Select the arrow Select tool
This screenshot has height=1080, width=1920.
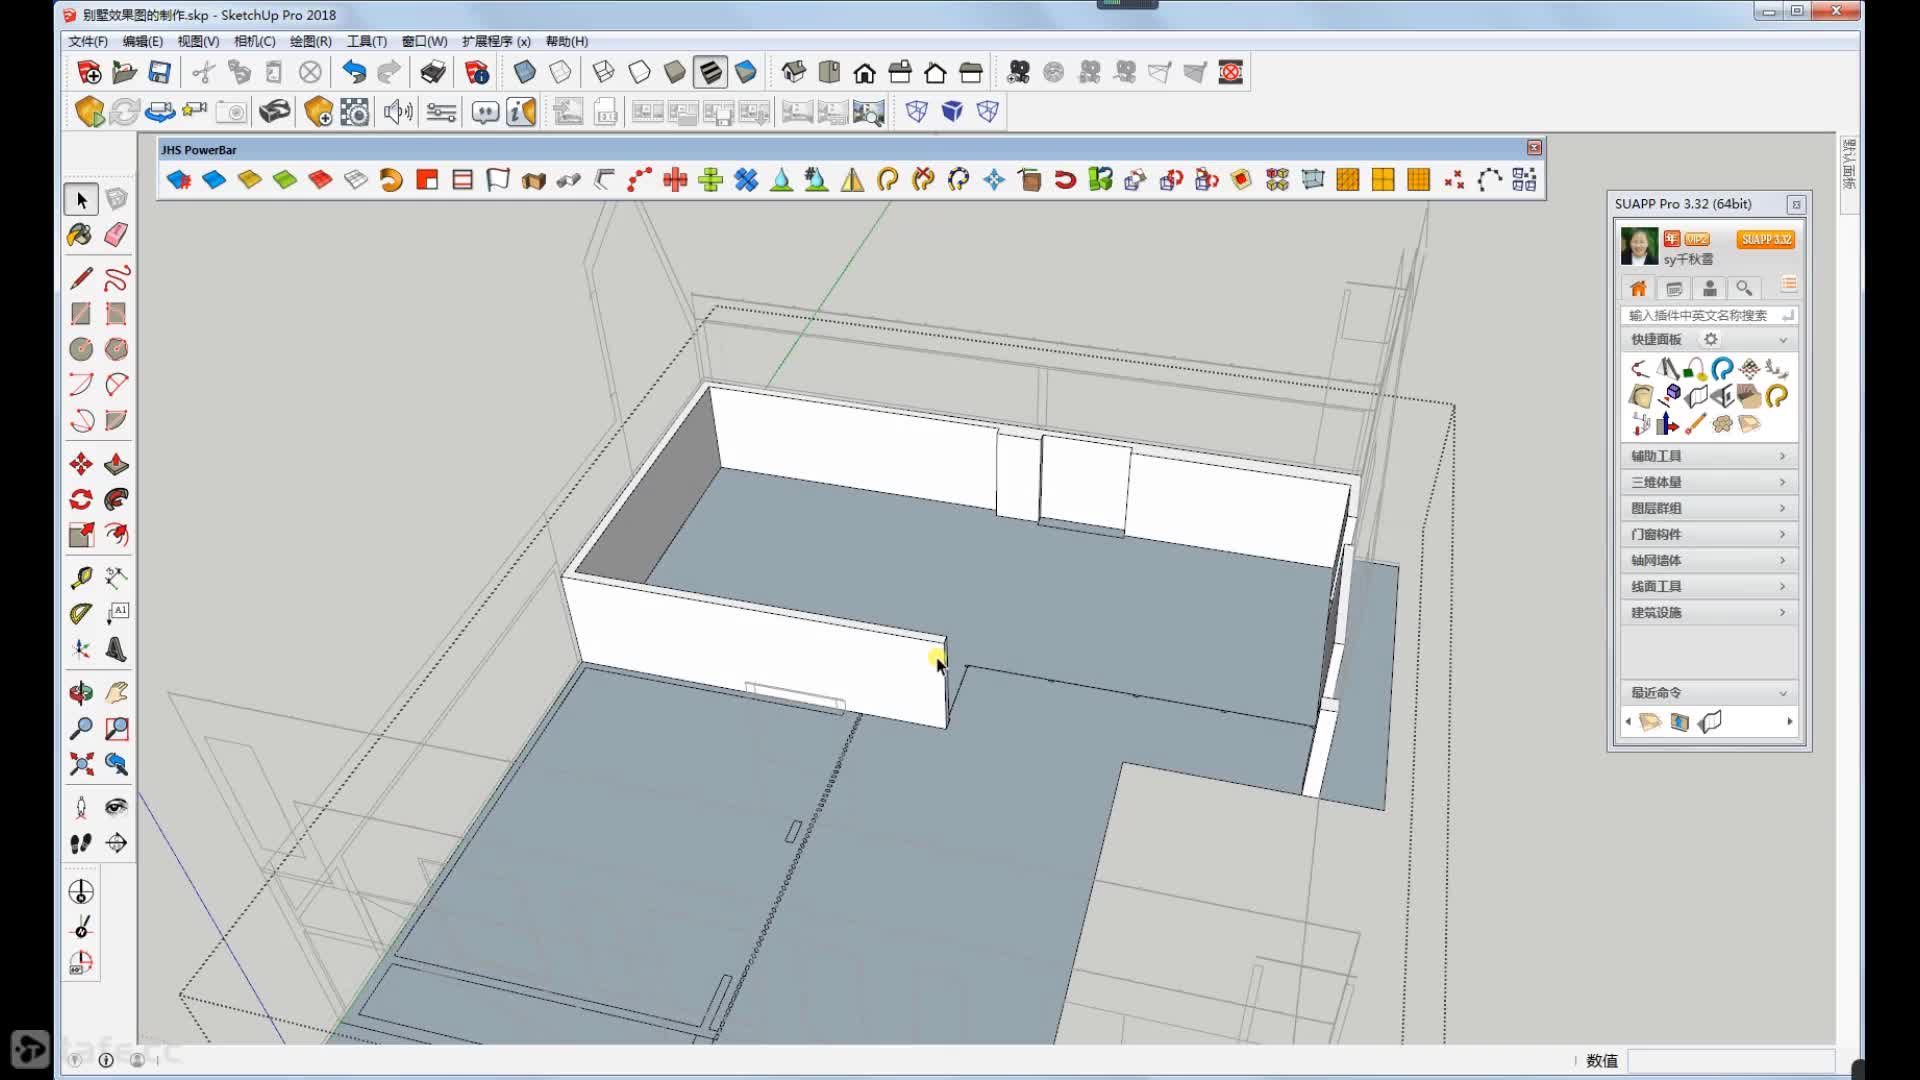[x=81, y=200]
